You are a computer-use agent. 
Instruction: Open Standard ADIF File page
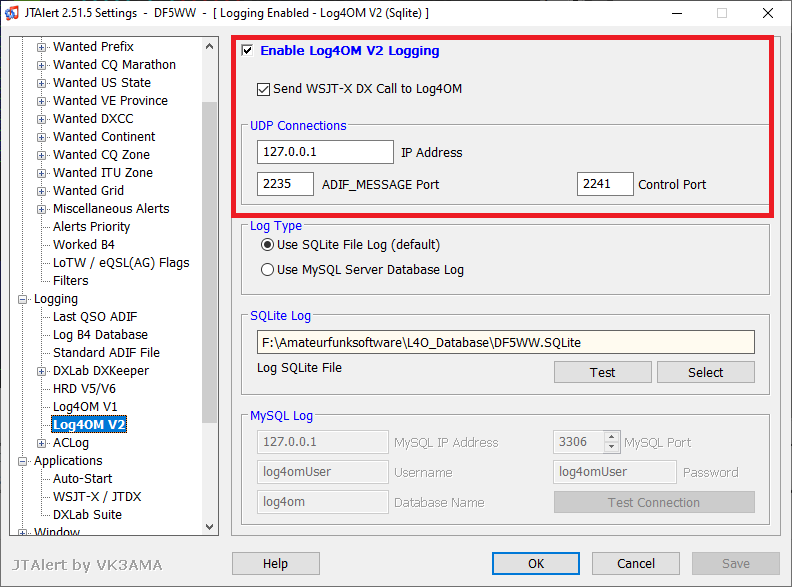pos(106,353)
